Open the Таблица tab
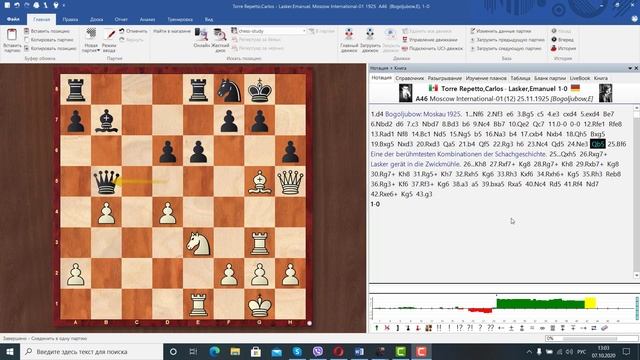Image resolution: width=640 pixels, height=360 pixels. pos(520,78)
